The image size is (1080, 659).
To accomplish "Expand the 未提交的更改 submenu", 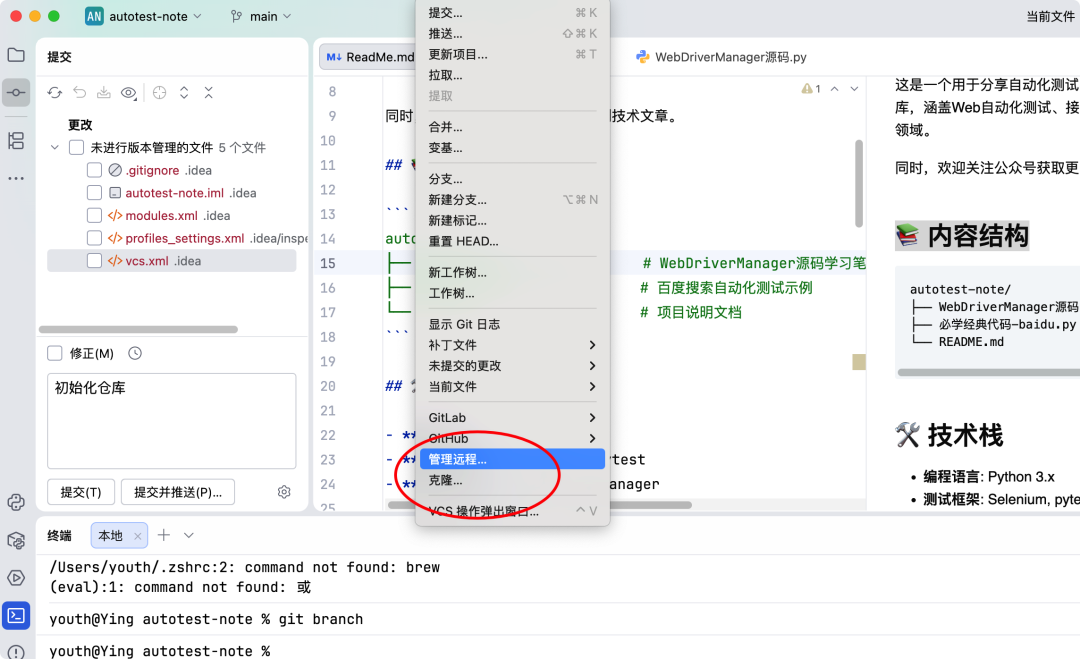I will tap(512, 366).
